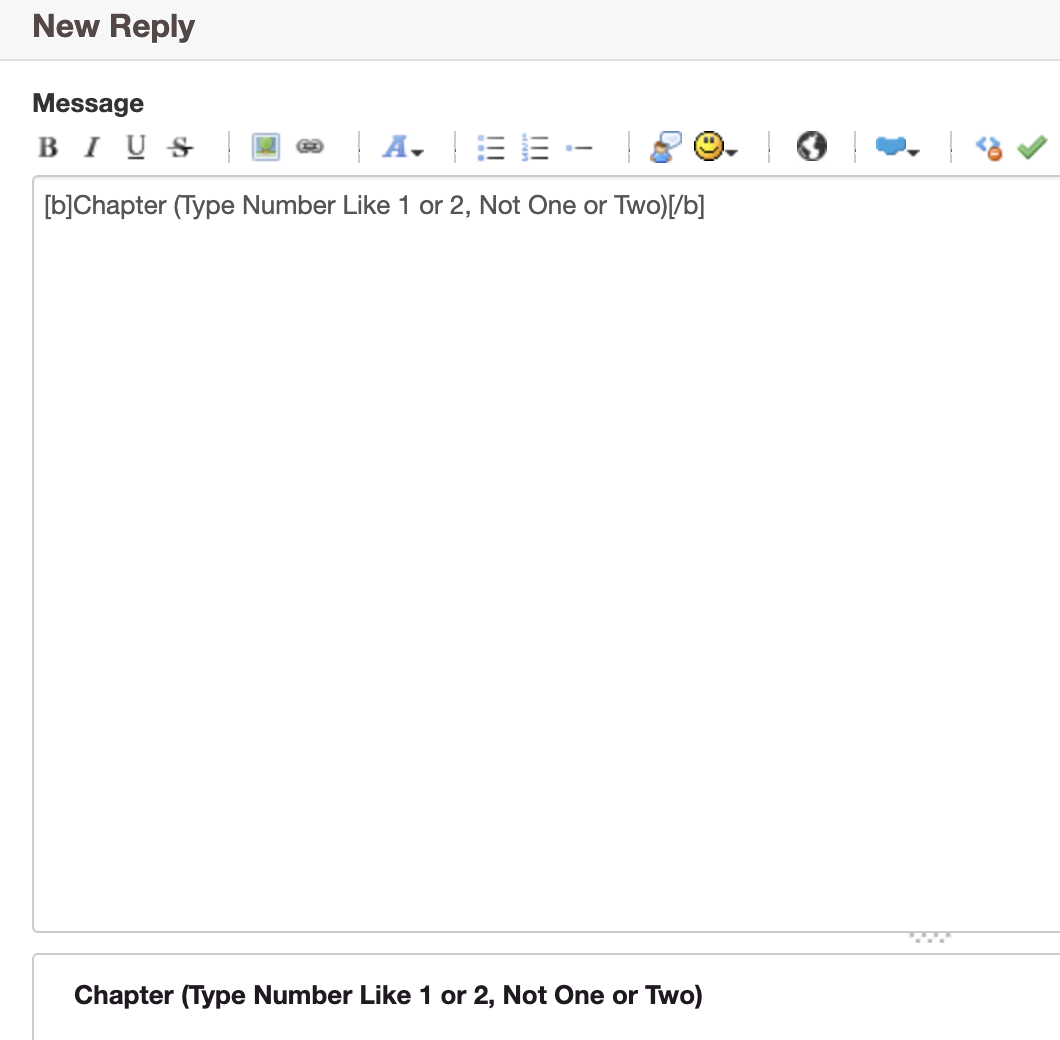This screenshot has width=1060, height=1040.
Task: Toggle underline formatting
Action: (136, 148)
